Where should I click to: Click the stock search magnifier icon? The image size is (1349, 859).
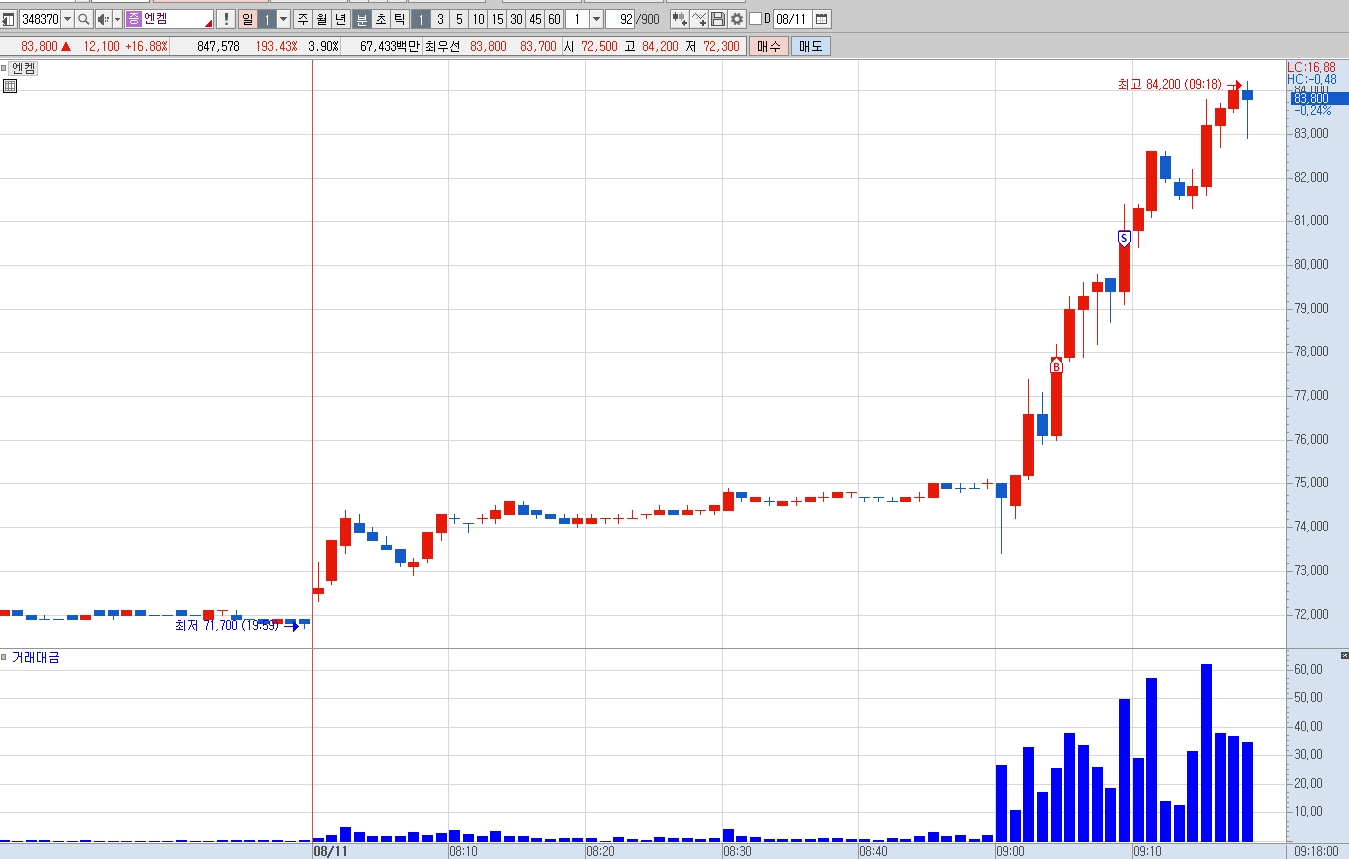[83, 19]
